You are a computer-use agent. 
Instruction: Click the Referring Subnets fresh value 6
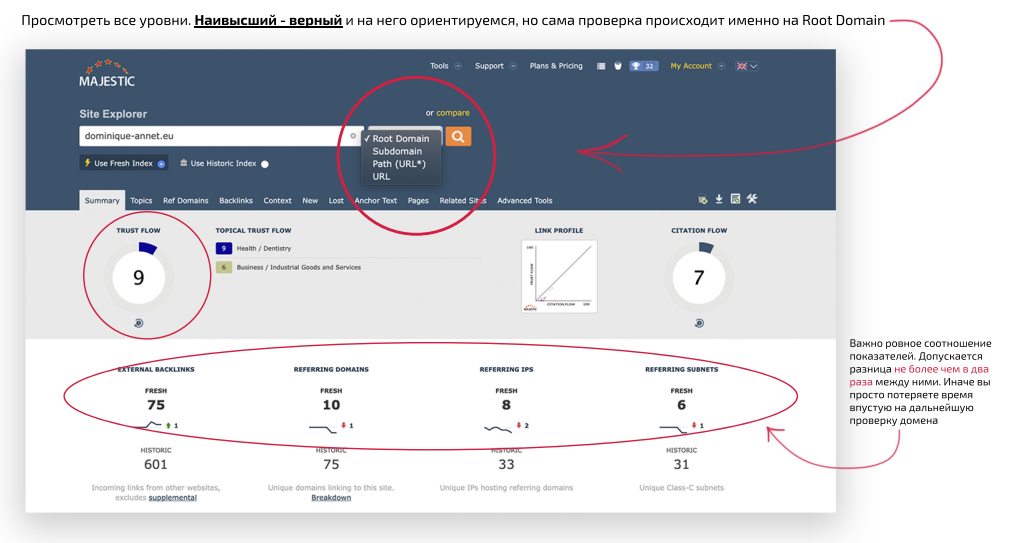point(681,405)
